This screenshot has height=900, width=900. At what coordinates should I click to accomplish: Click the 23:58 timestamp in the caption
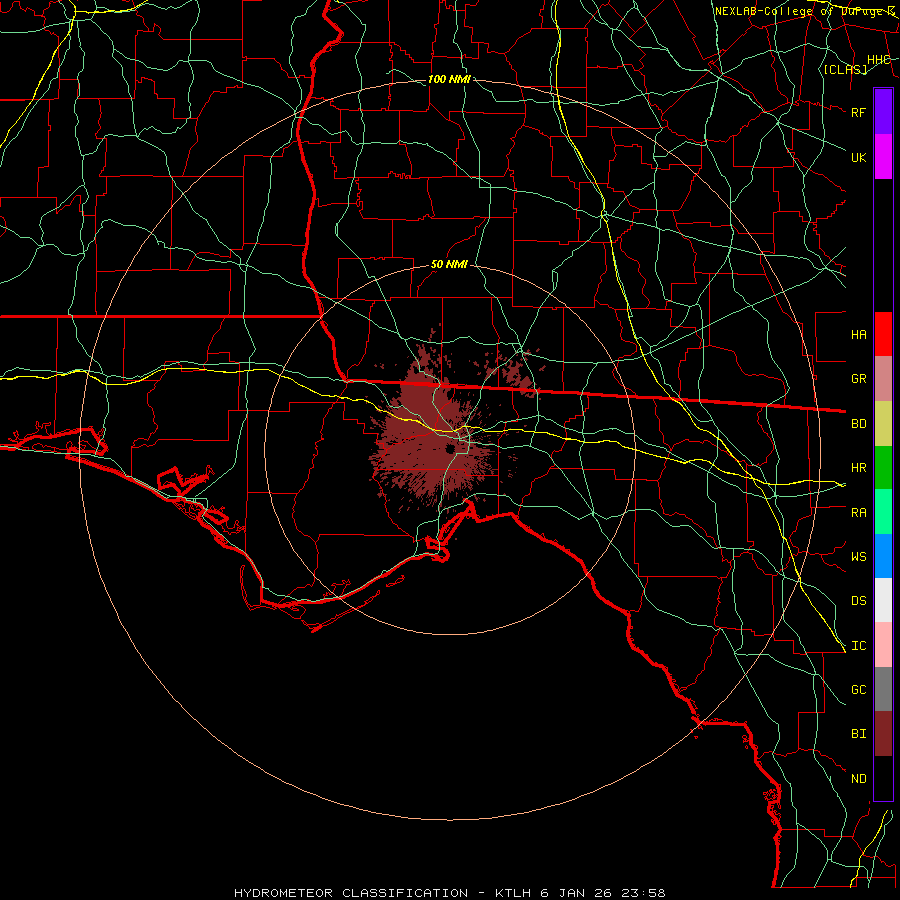coord(645,893)
